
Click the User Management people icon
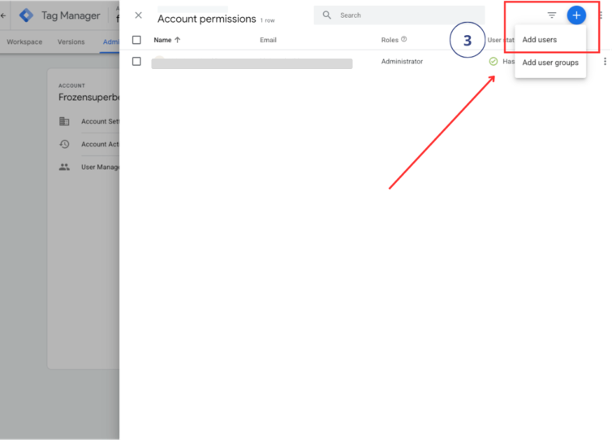coord(64,167)
